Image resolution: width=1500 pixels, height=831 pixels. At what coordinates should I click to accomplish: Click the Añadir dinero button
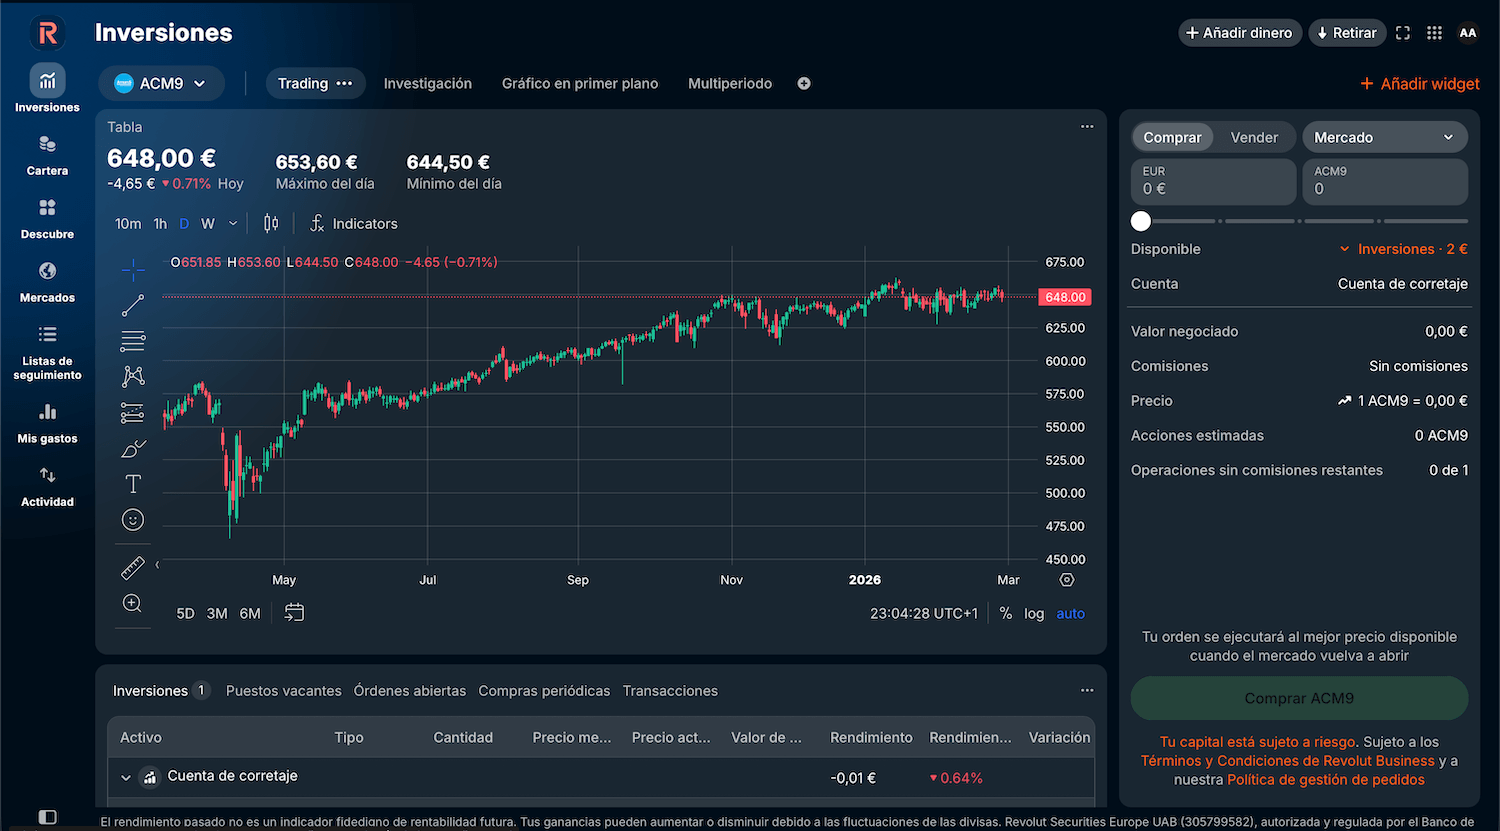(1240, 33)
